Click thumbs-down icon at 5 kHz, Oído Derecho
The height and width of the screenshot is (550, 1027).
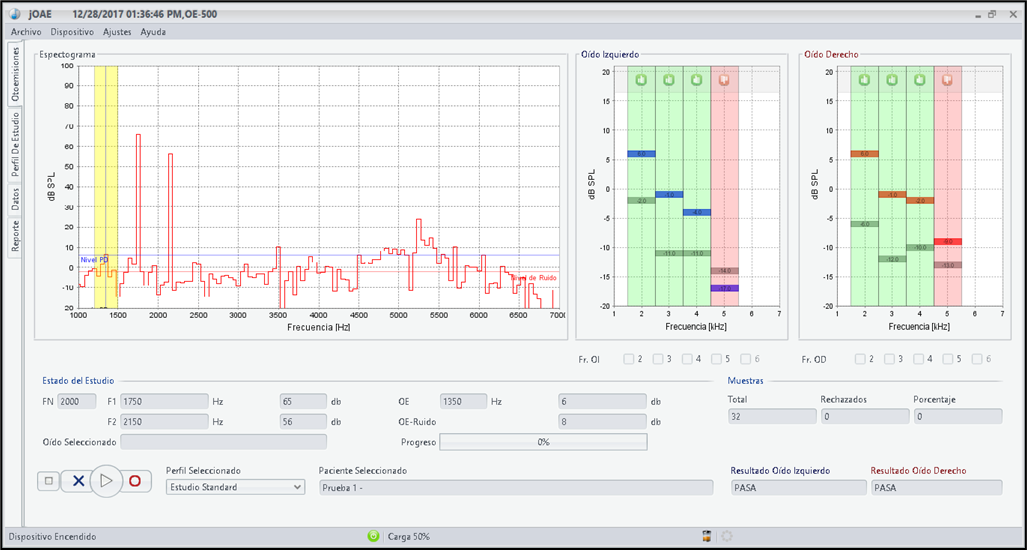point(947,80)
